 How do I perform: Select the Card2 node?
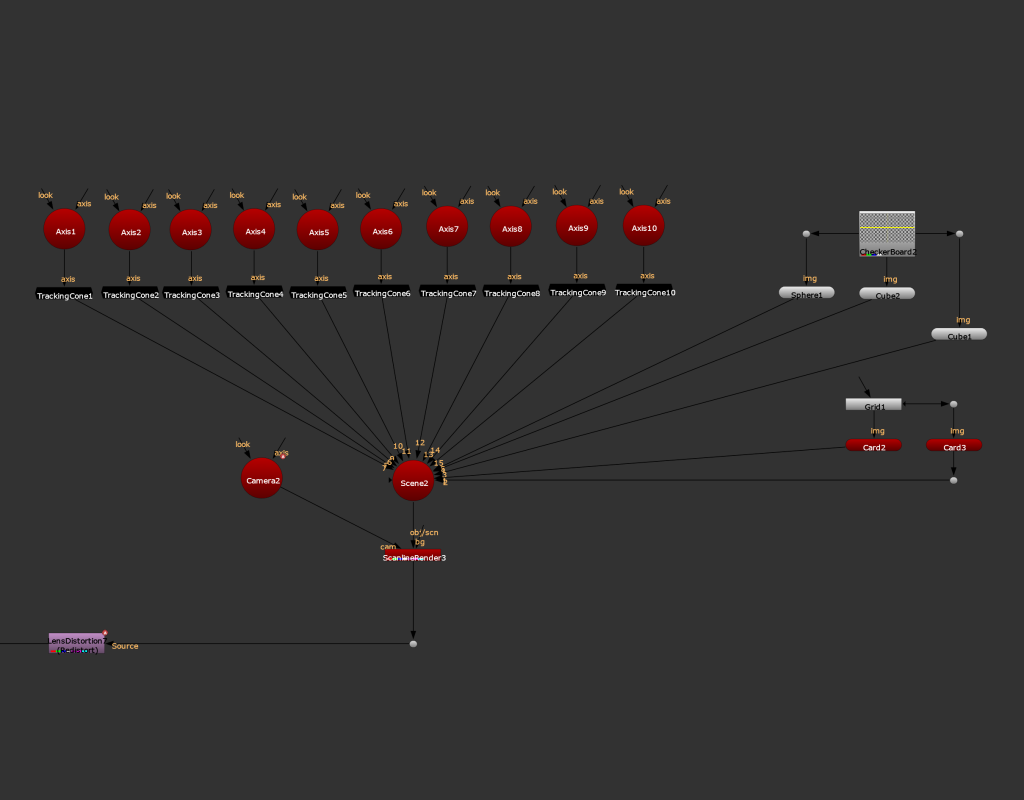tap(874, 445)
